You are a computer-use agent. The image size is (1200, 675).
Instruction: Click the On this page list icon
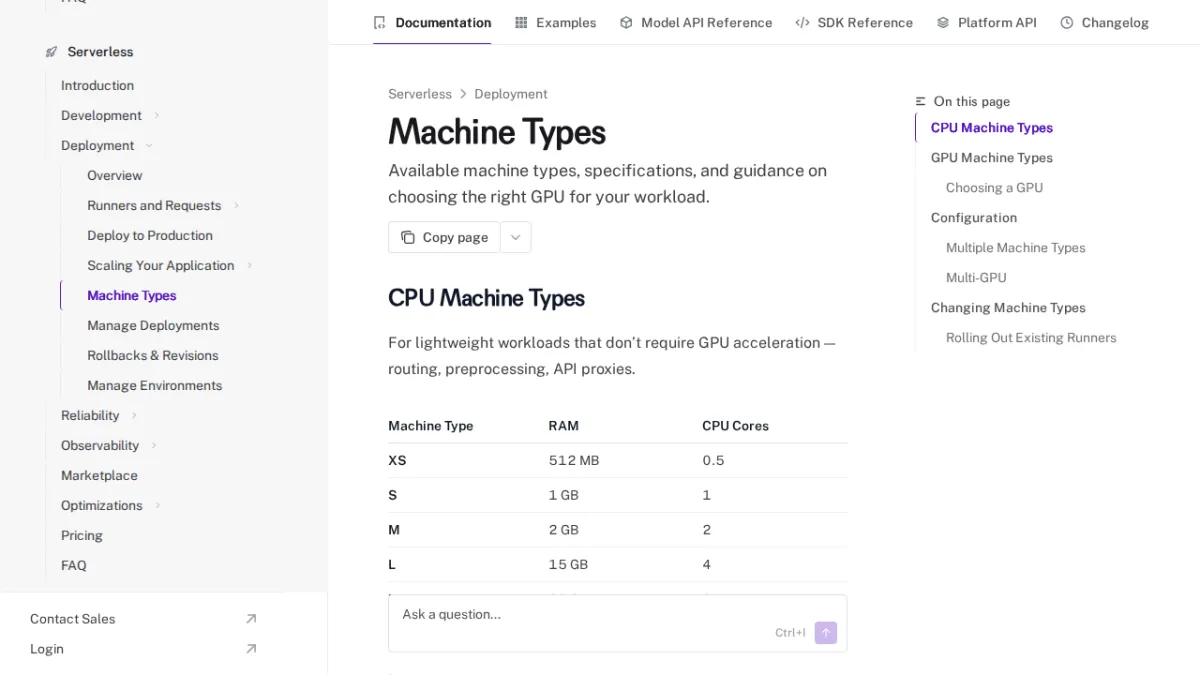[921, 101]
